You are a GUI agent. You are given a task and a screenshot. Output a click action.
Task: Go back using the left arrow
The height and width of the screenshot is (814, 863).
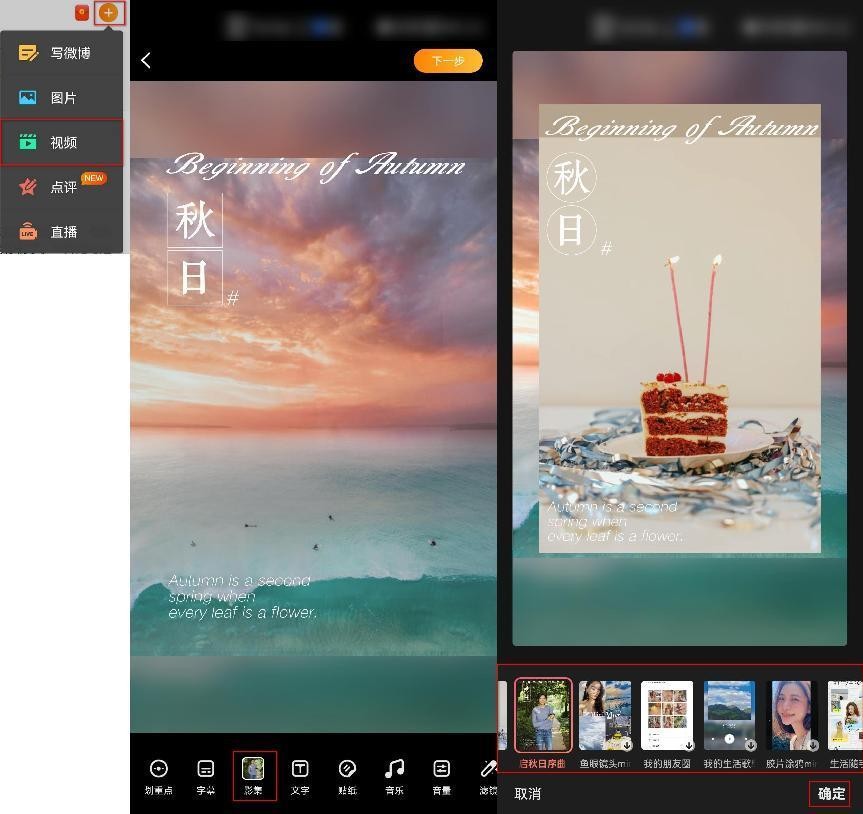click(x=146, y=61)
